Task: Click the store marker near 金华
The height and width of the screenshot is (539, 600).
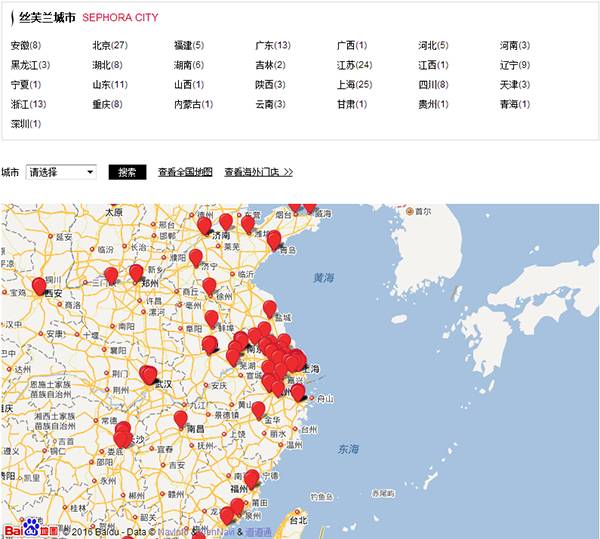Action: click(258, 410)
